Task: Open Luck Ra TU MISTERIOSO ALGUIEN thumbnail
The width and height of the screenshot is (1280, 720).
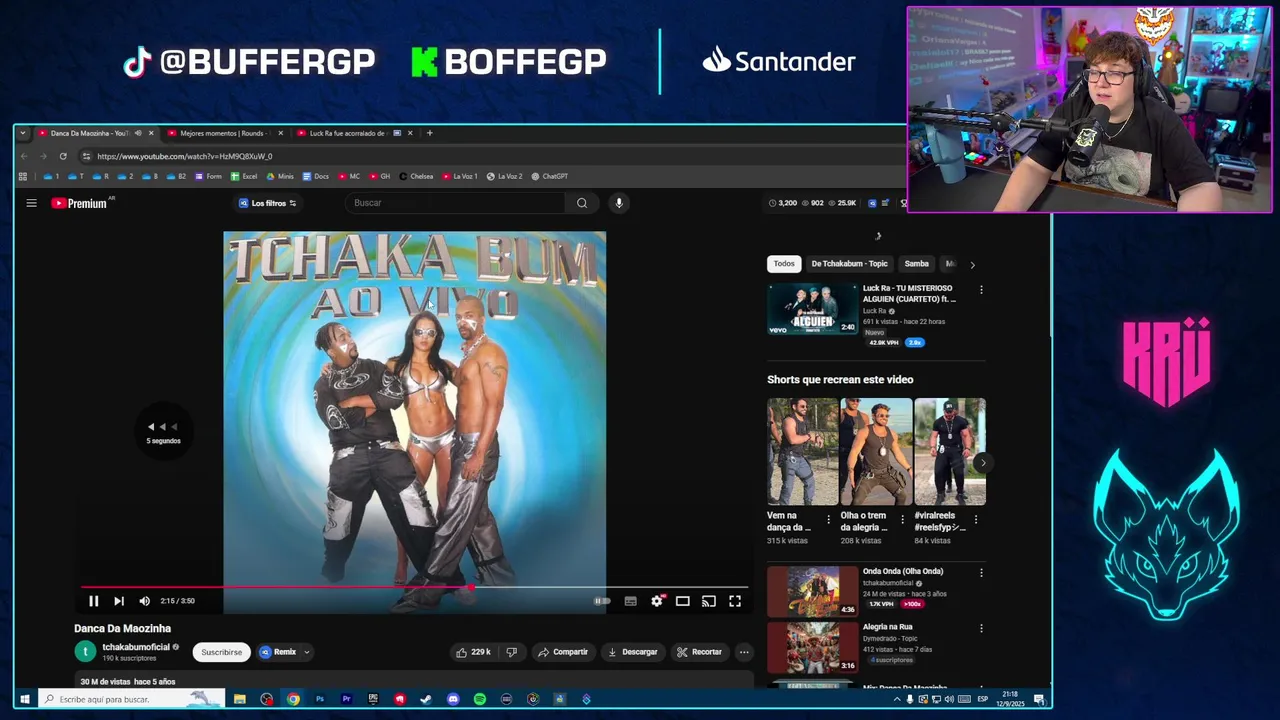Action: click(813, 309)
